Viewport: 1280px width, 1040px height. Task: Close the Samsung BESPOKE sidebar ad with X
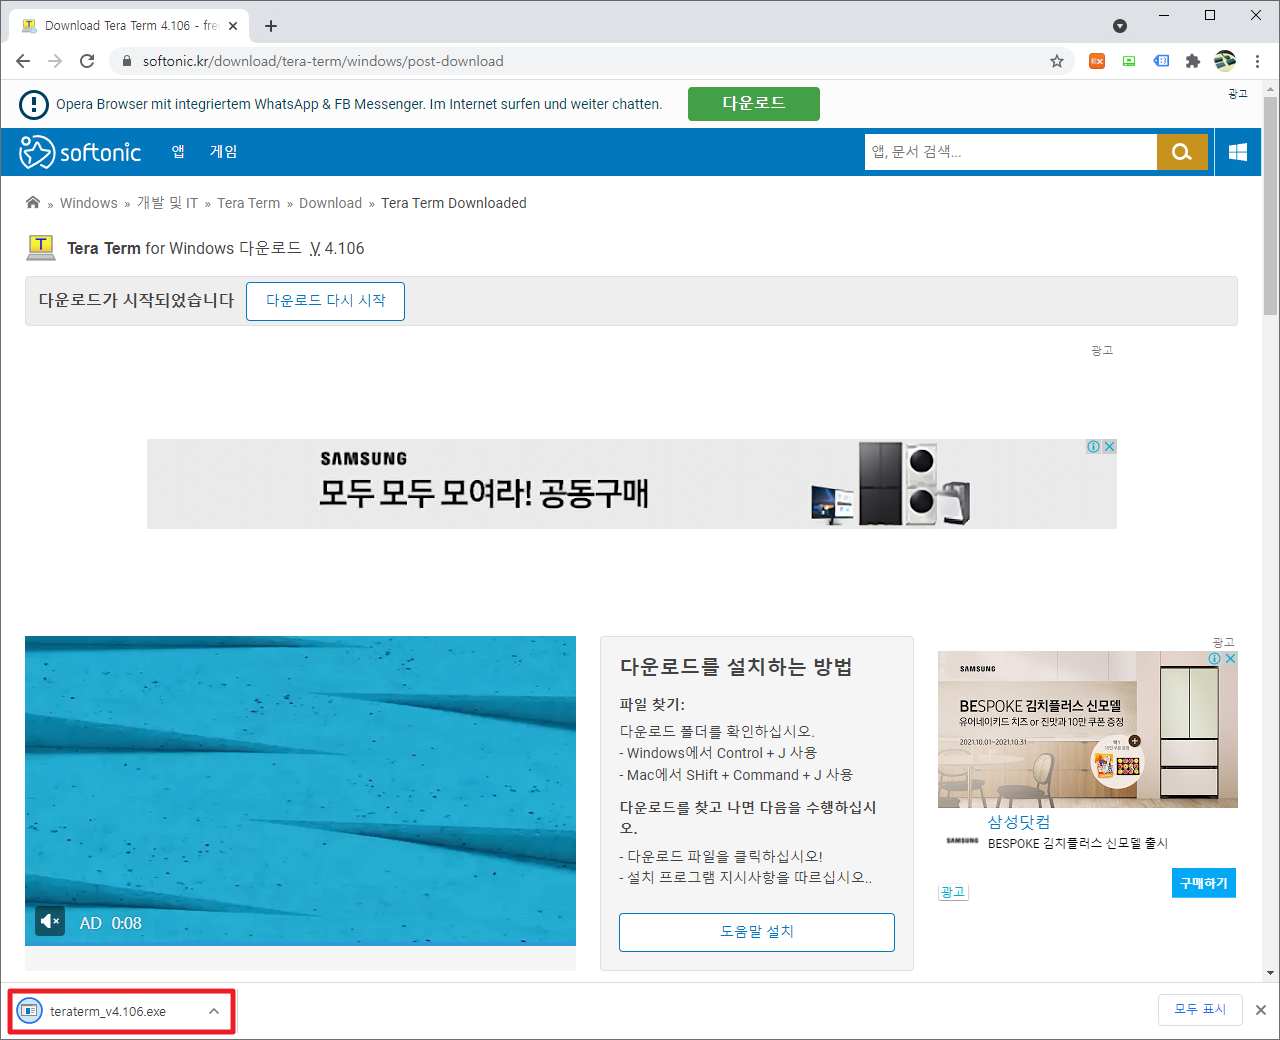pos(1231,658)
